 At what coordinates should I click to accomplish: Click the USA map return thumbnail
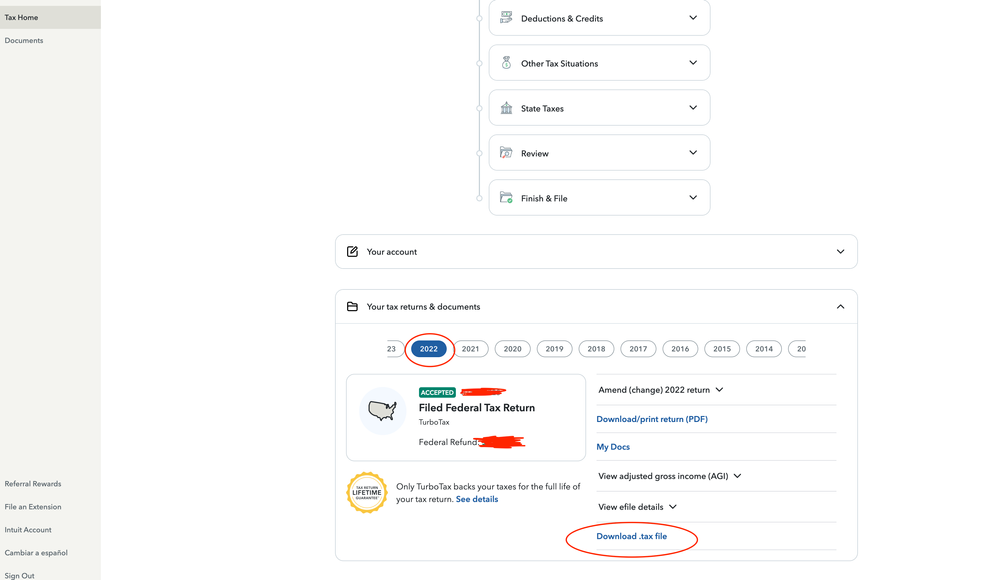coord(382,410)
